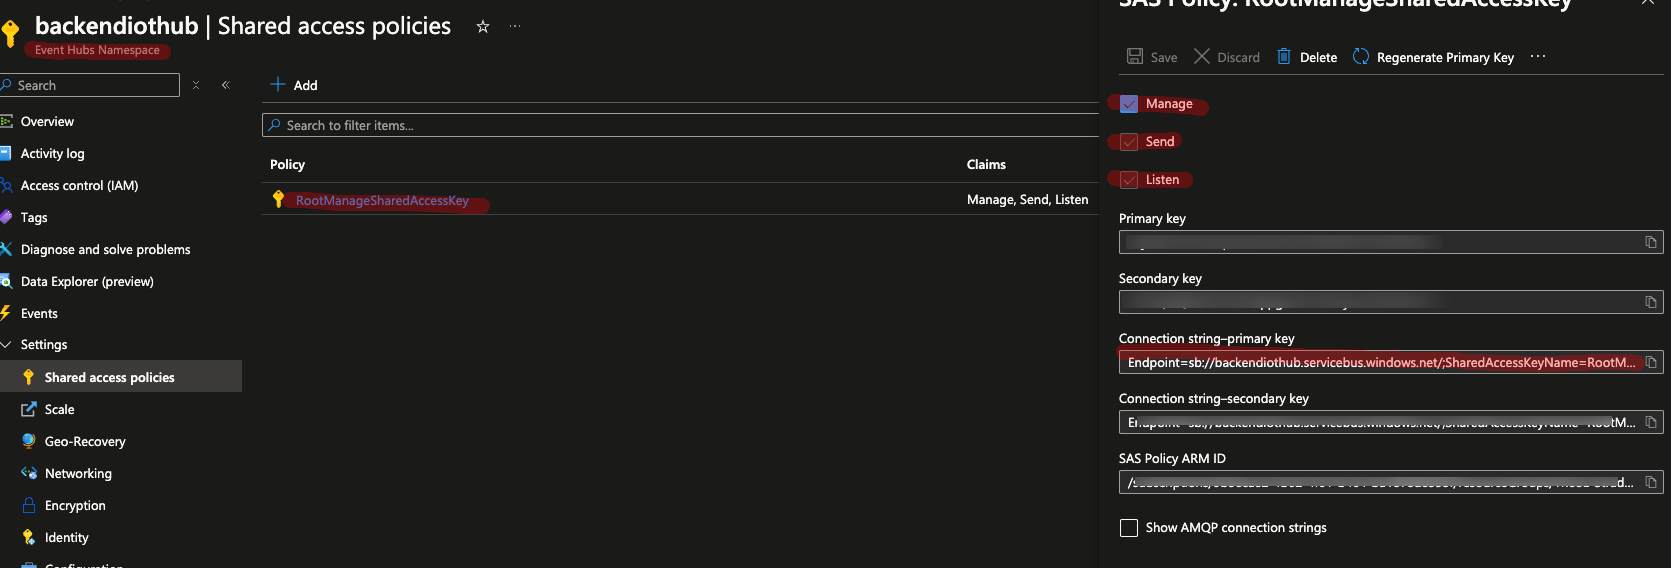Clear the sidebar search with the X icon
Screen dimensions: 1671x568
click(196, 85)
